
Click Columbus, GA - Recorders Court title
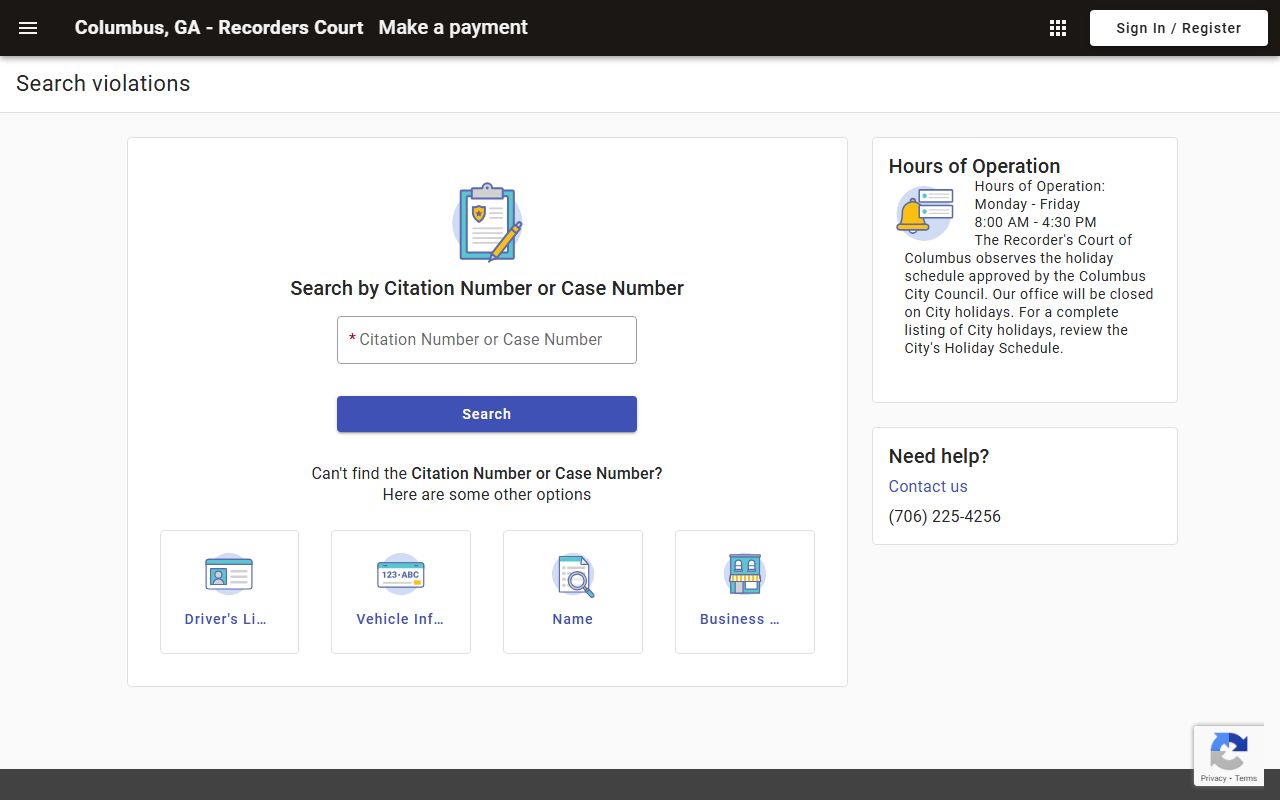click(x=219, y=28)
